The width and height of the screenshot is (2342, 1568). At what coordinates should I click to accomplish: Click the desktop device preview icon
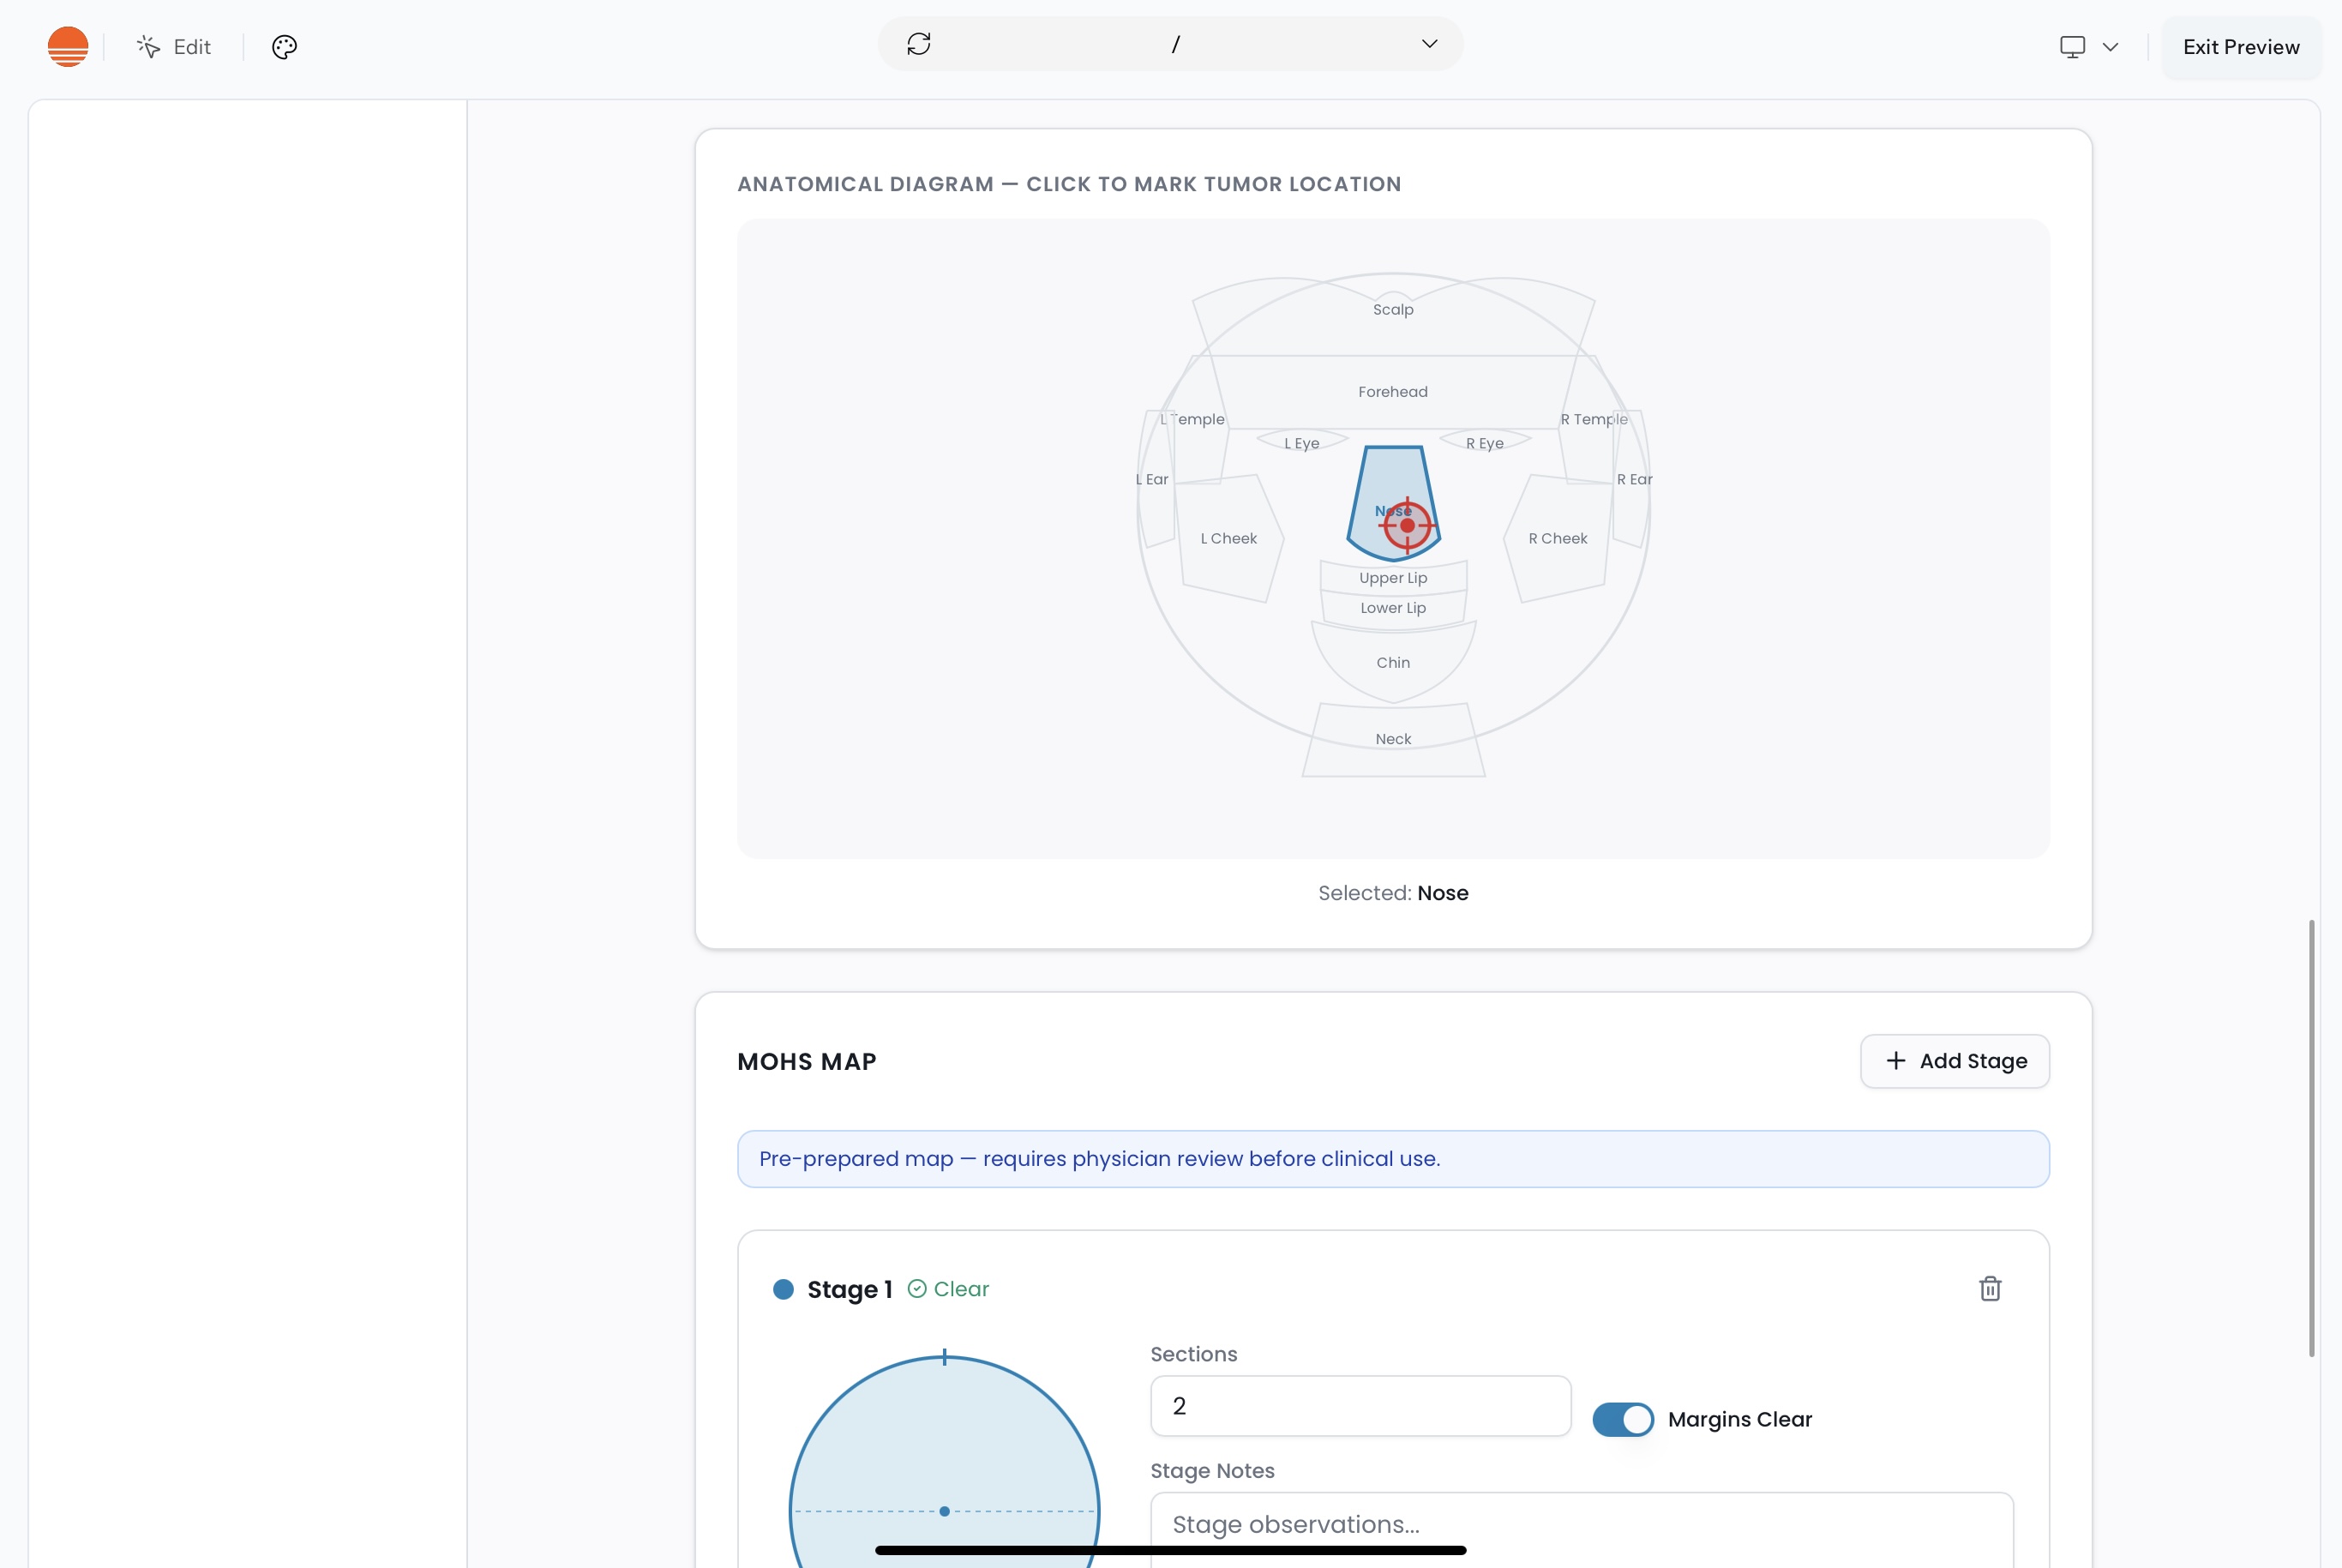tap(2072, 47)
